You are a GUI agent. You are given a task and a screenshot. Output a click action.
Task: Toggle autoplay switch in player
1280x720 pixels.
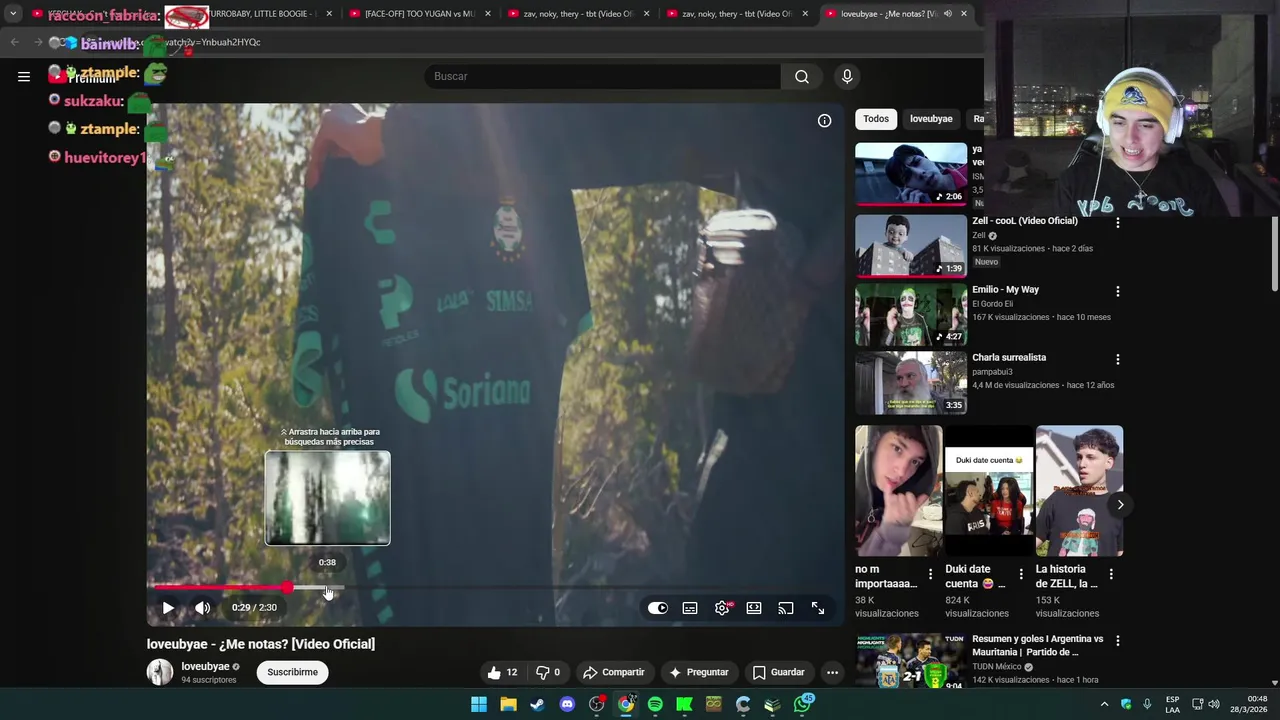click(x=658, y=608)
